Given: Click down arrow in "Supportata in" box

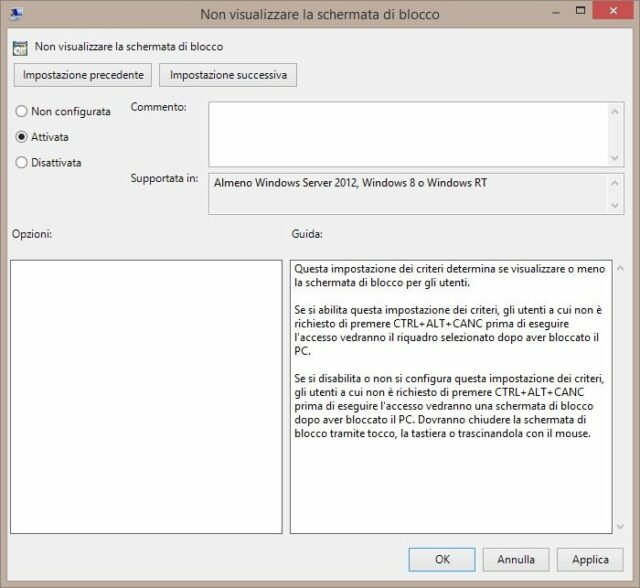Looking at the screenshot, I should [x=616, y=205].
